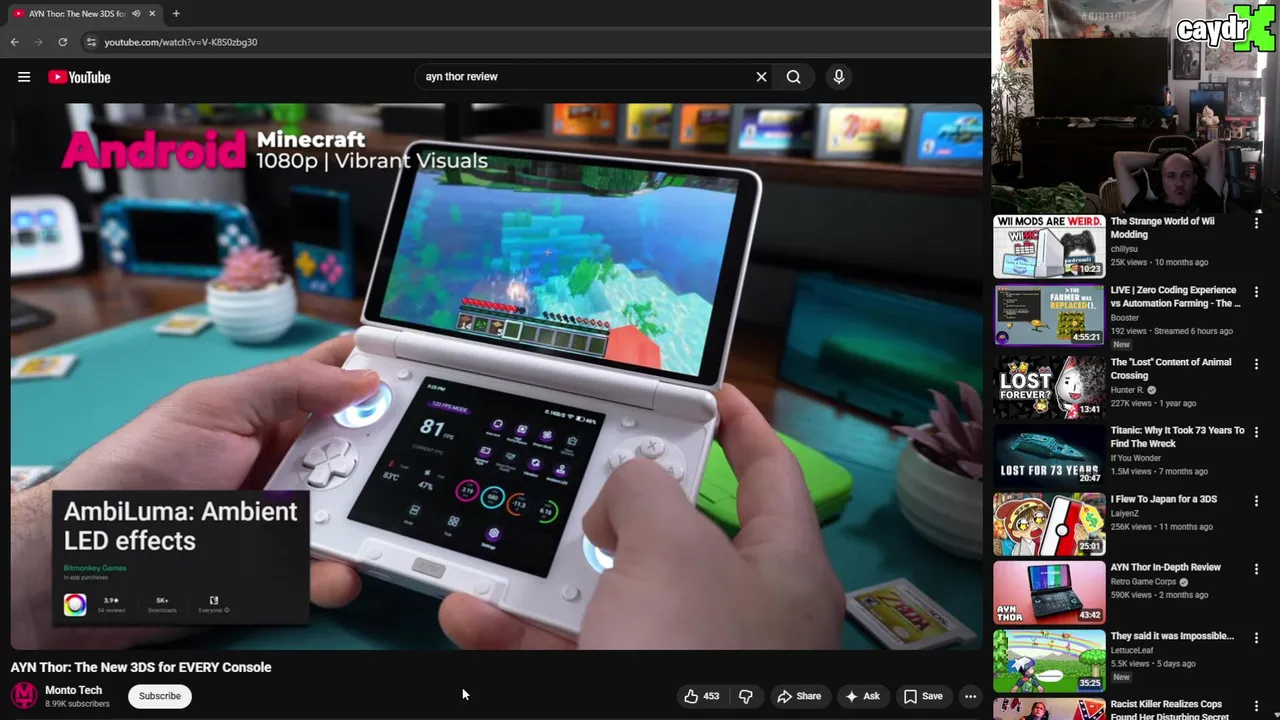Click channel name Hunter R.

tap(1127, 390)
